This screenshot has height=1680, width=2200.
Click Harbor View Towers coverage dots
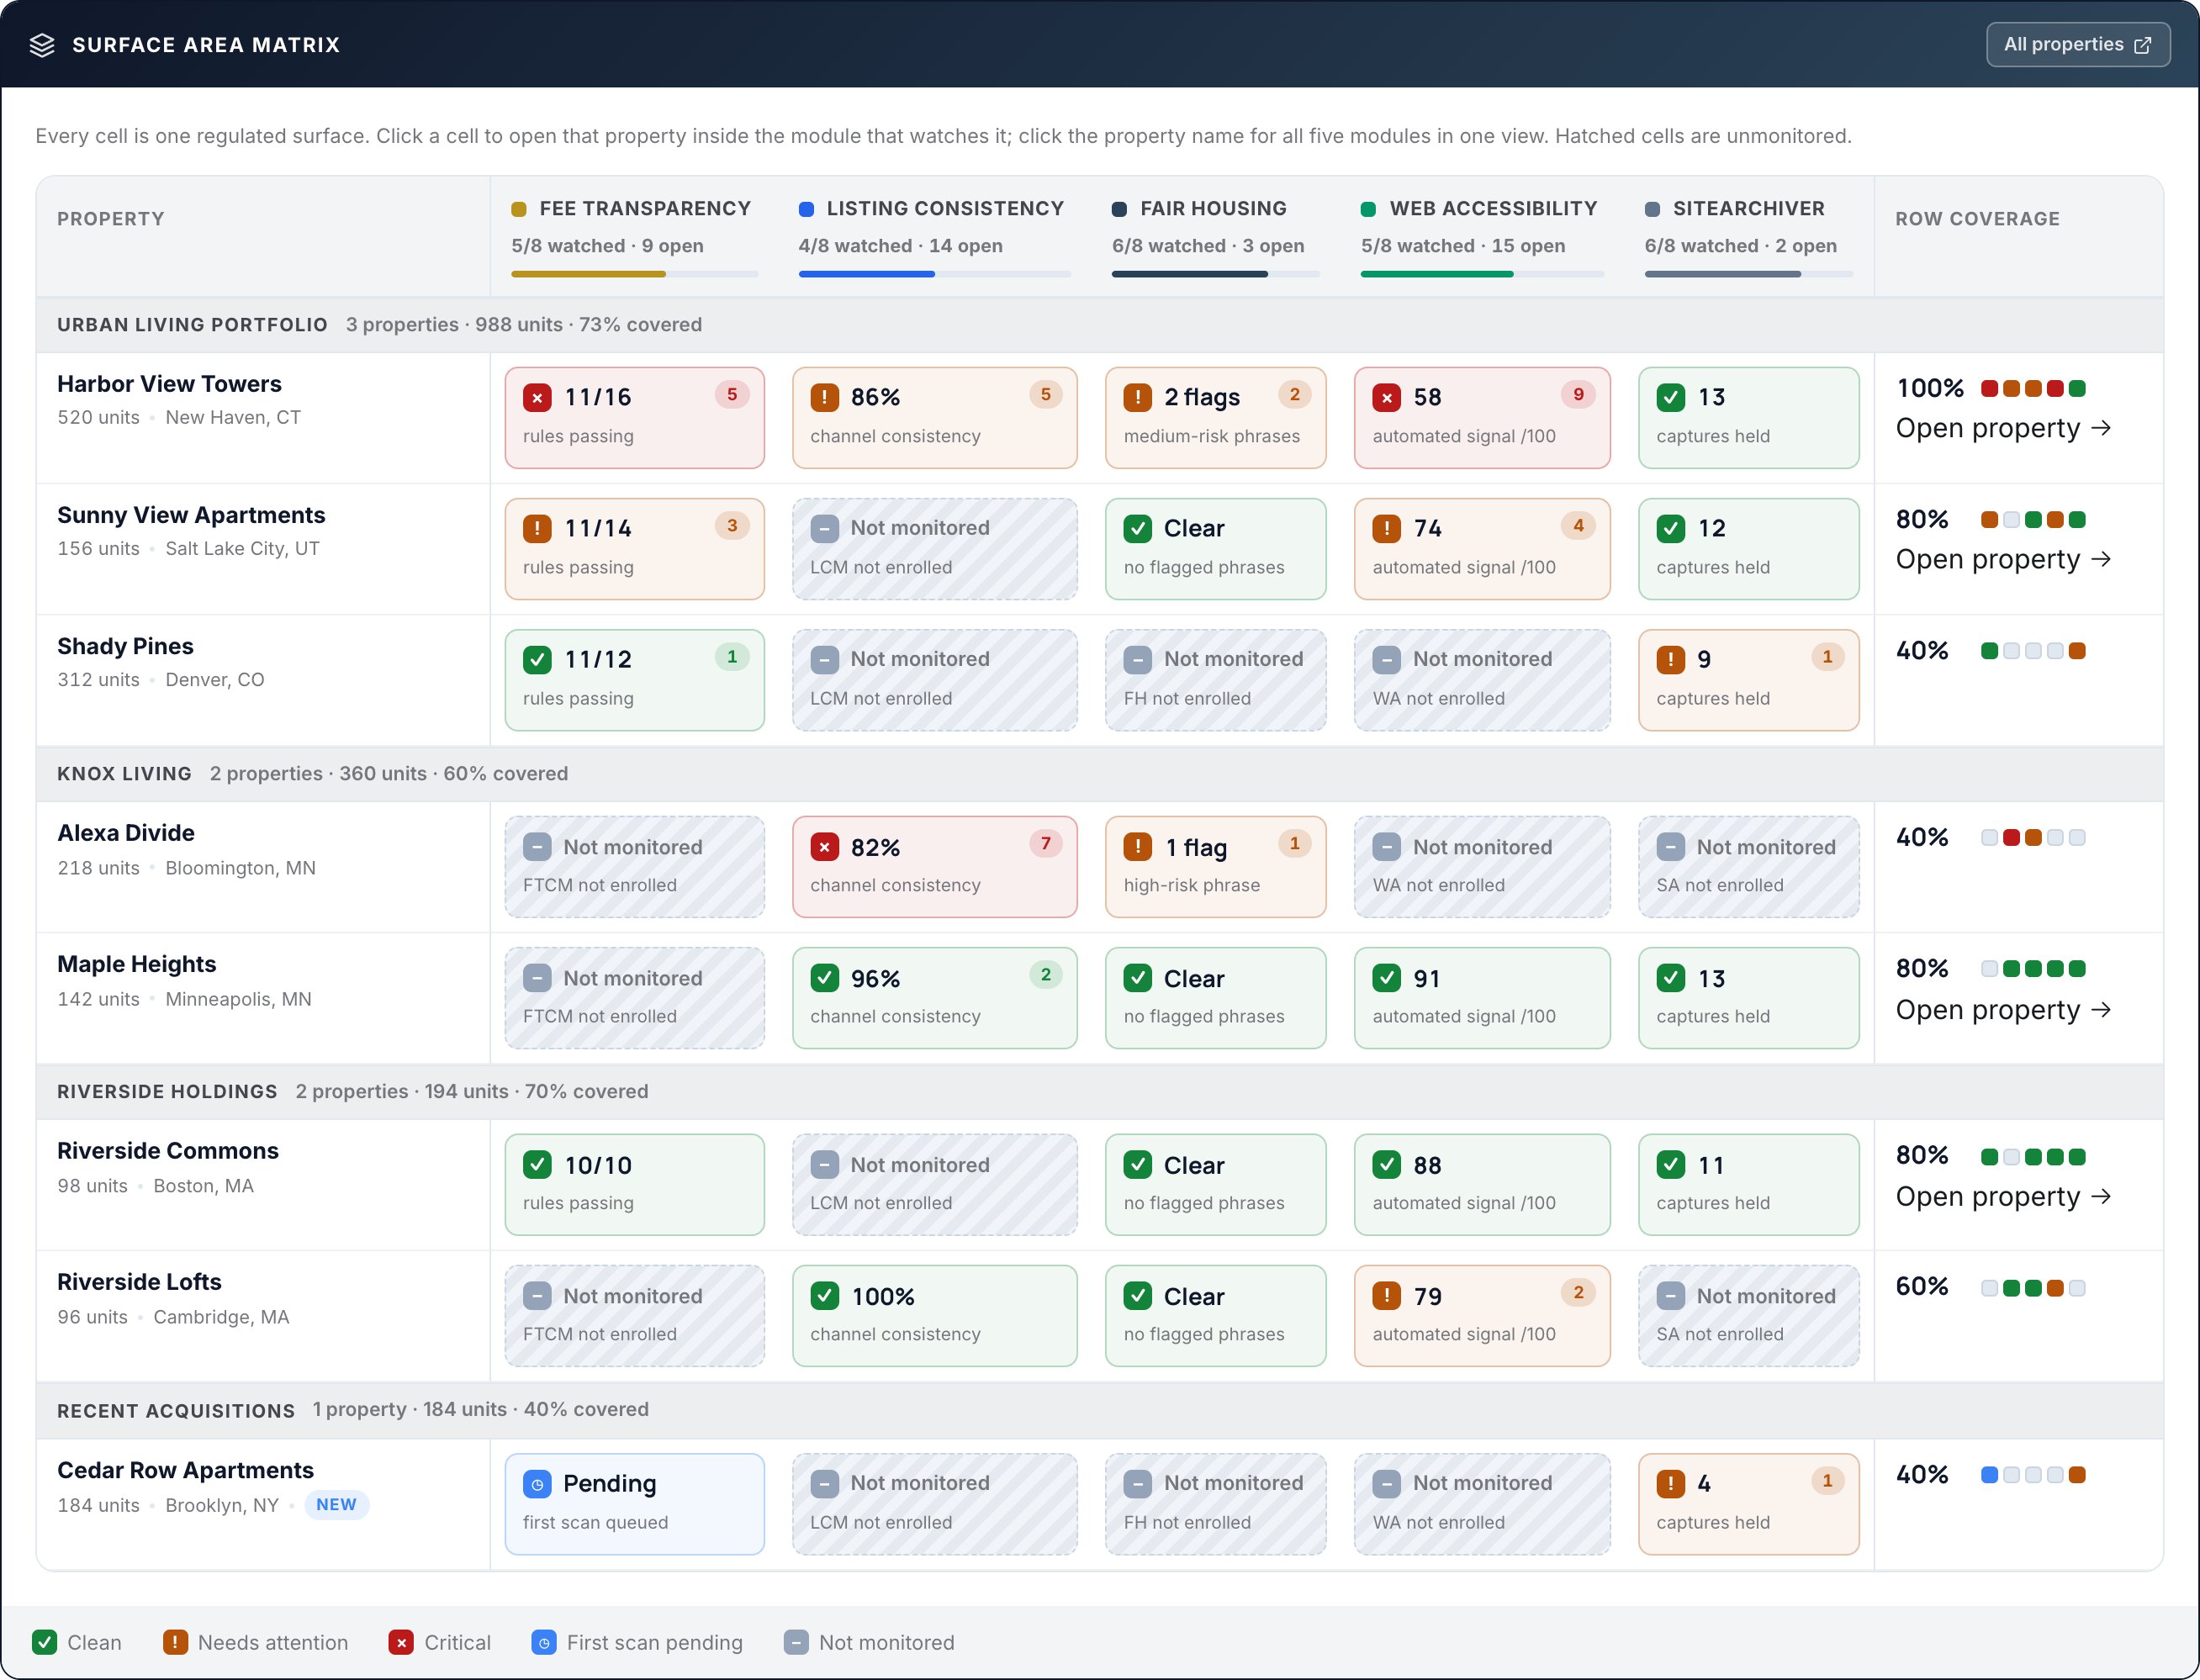2033,389
